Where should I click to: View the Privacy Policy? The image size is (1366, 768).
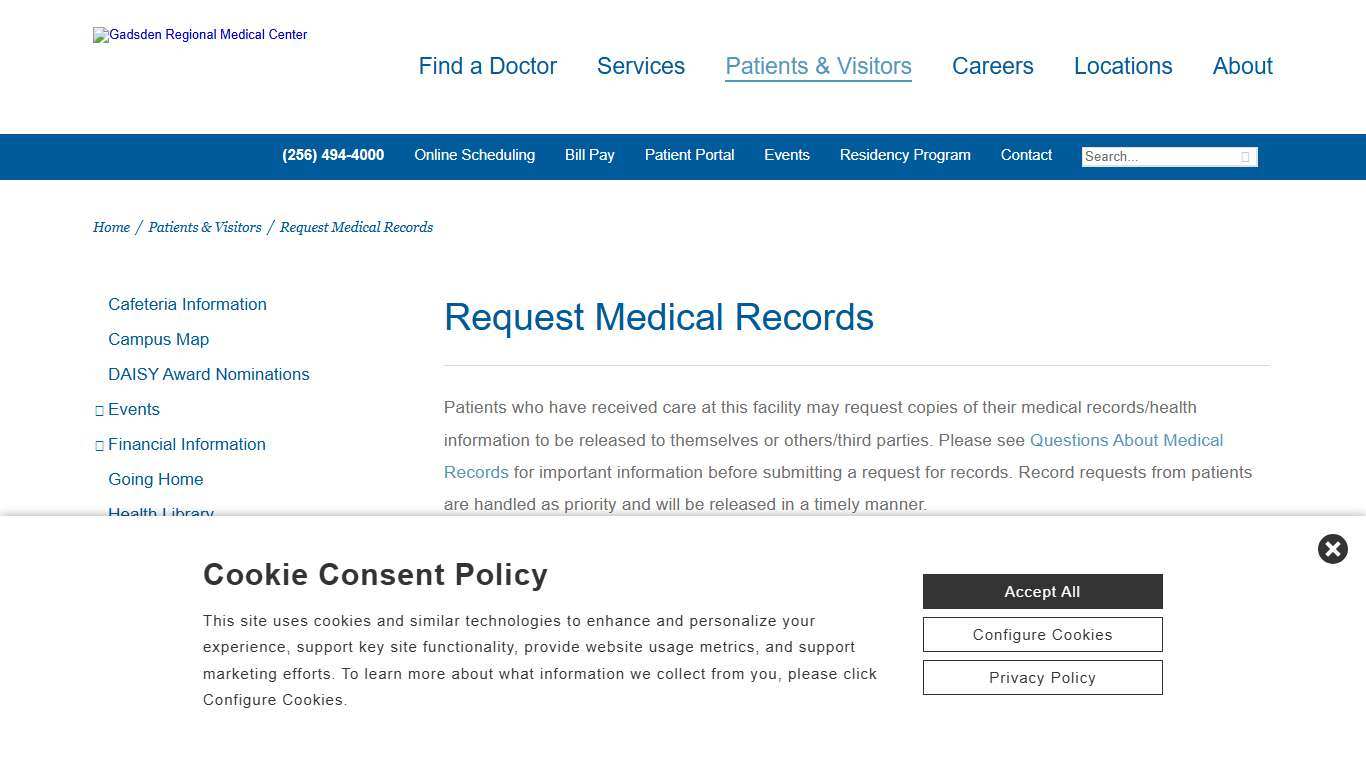point(1042,677)
